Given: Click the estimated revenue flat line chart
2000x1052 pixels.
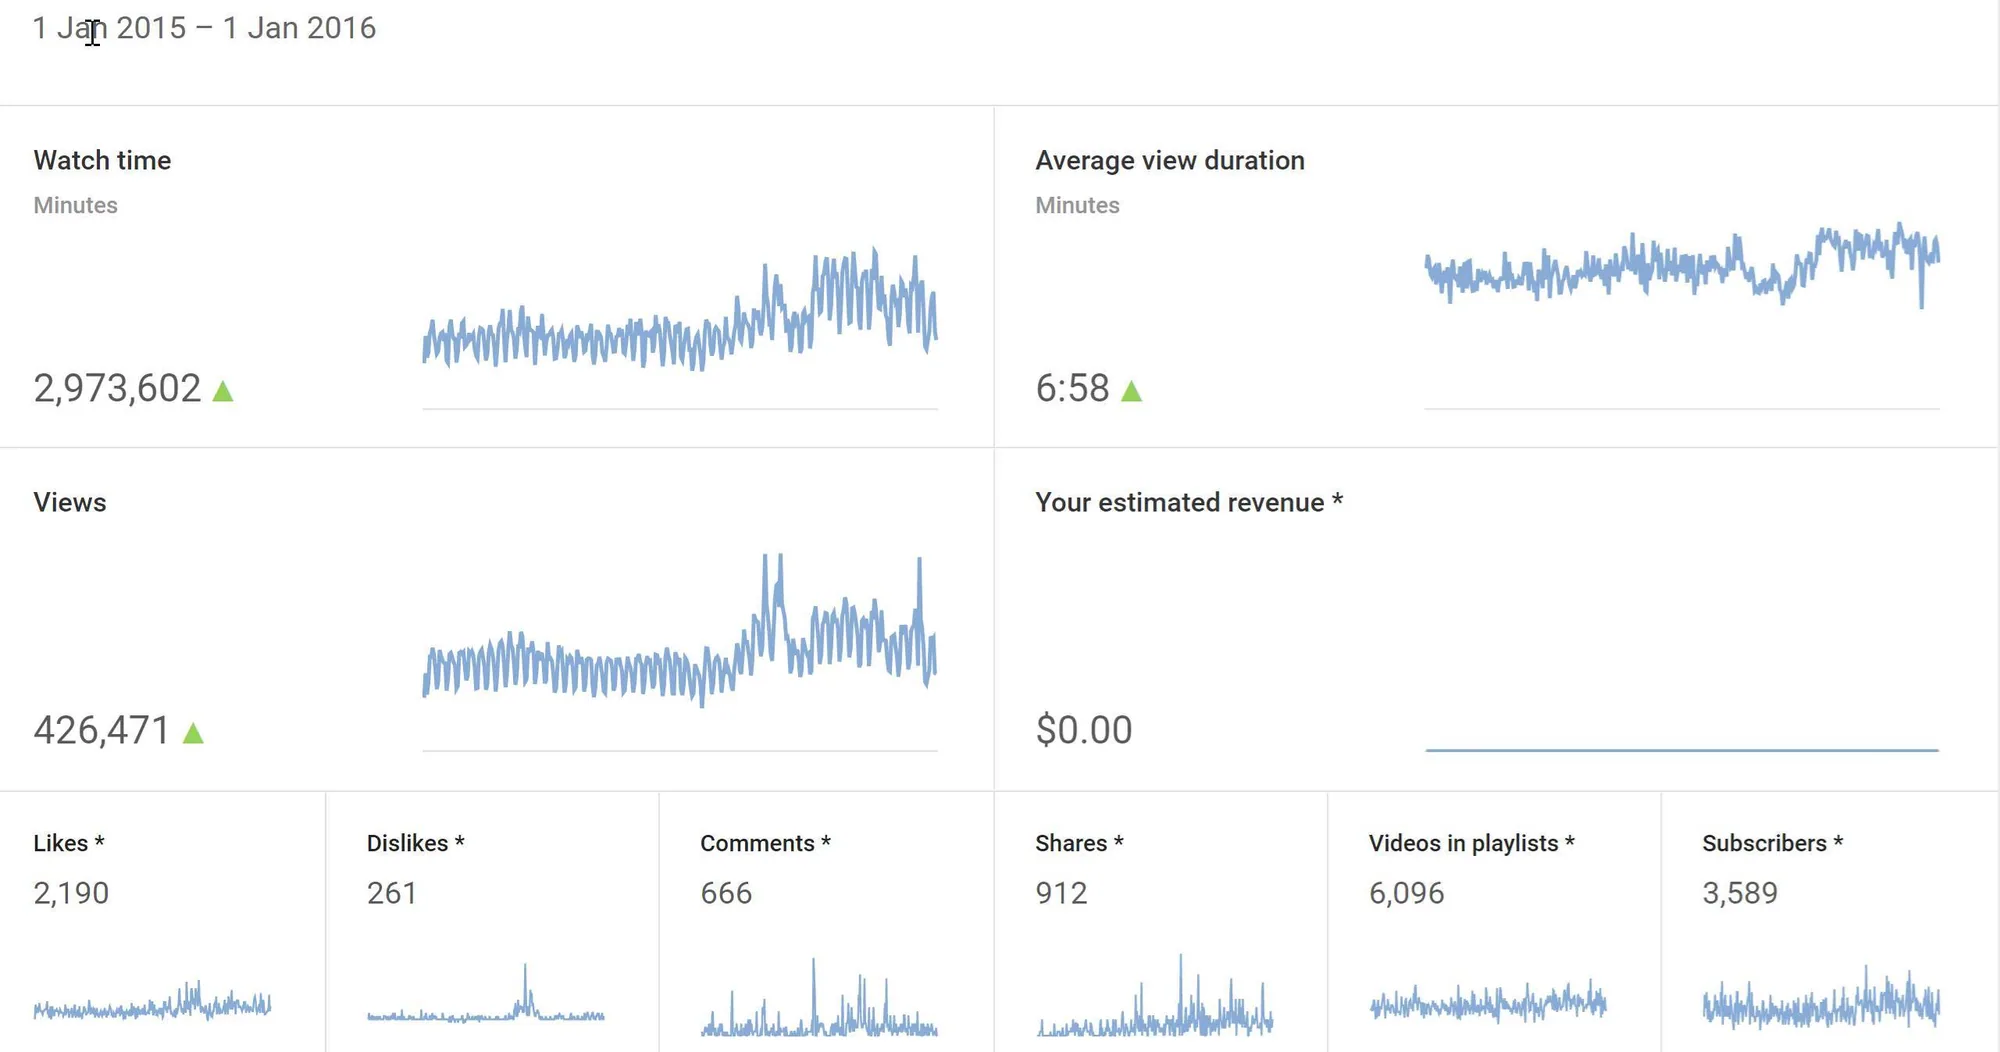Looking at the screenshot, I should (1682, 749).
